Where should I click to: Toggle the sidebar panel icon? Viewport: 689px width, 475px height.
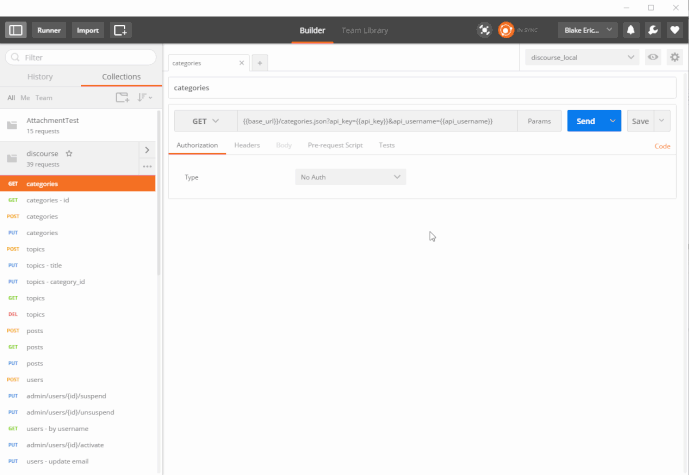click(x=15, y=30)
